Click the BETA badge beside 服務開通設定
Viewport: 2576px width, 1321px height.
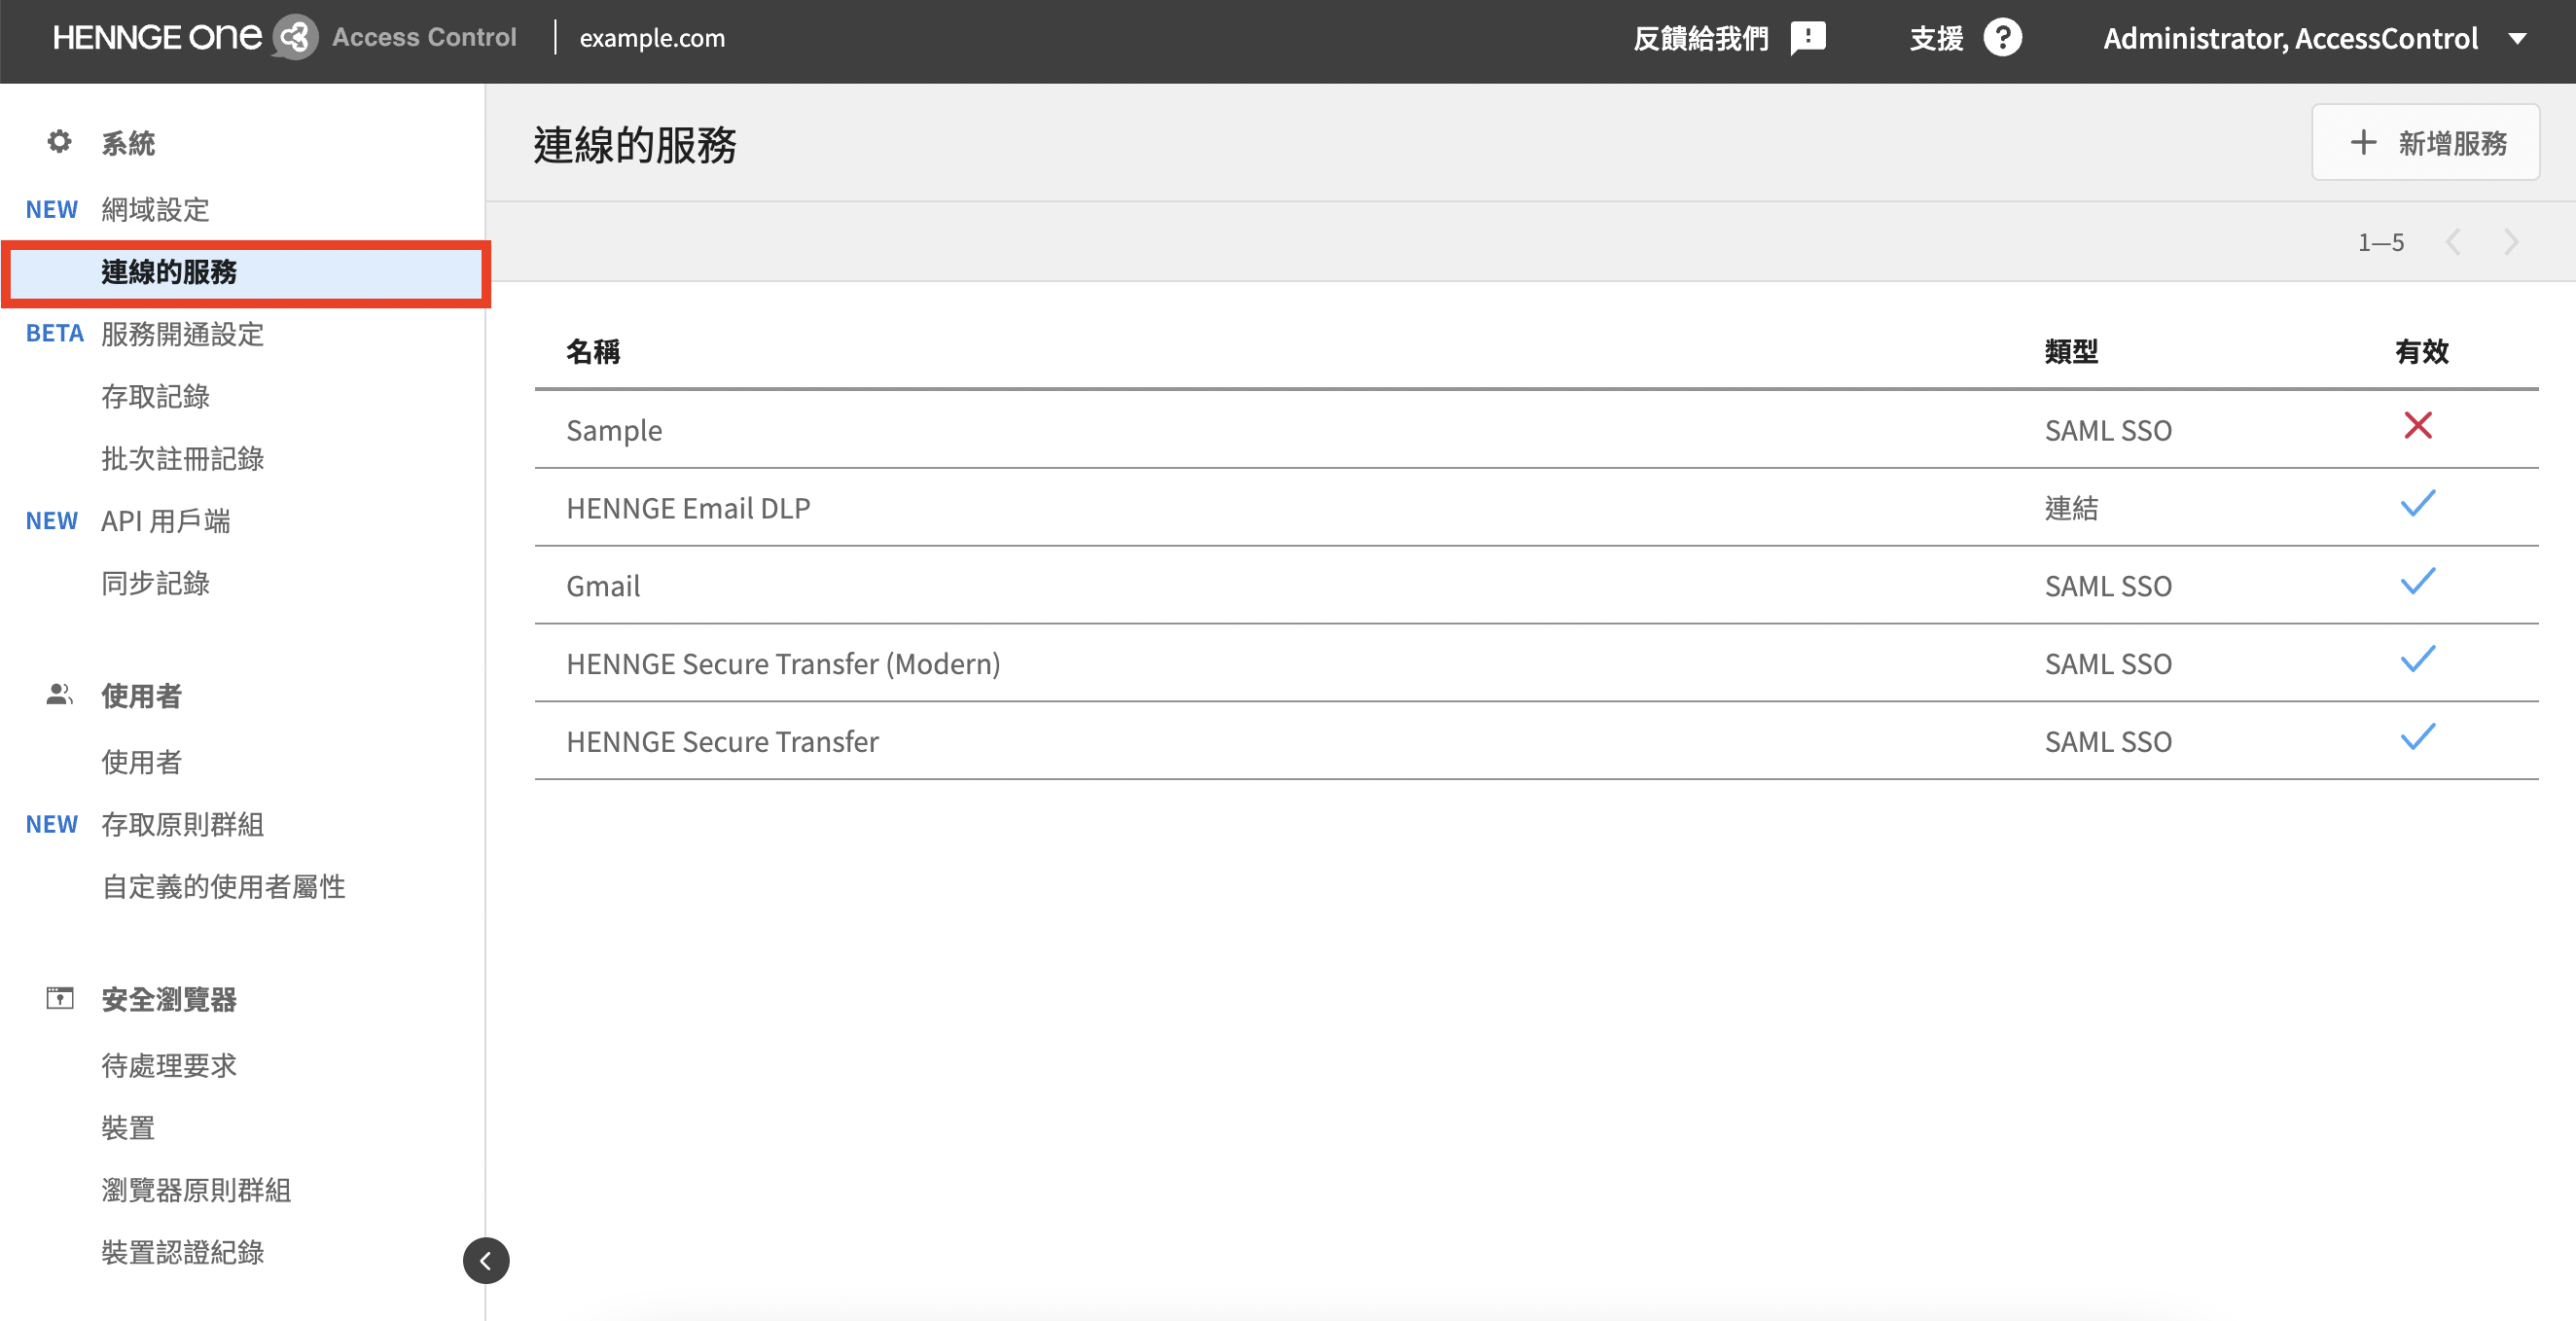pyautogui.click(x=54, y=334)
